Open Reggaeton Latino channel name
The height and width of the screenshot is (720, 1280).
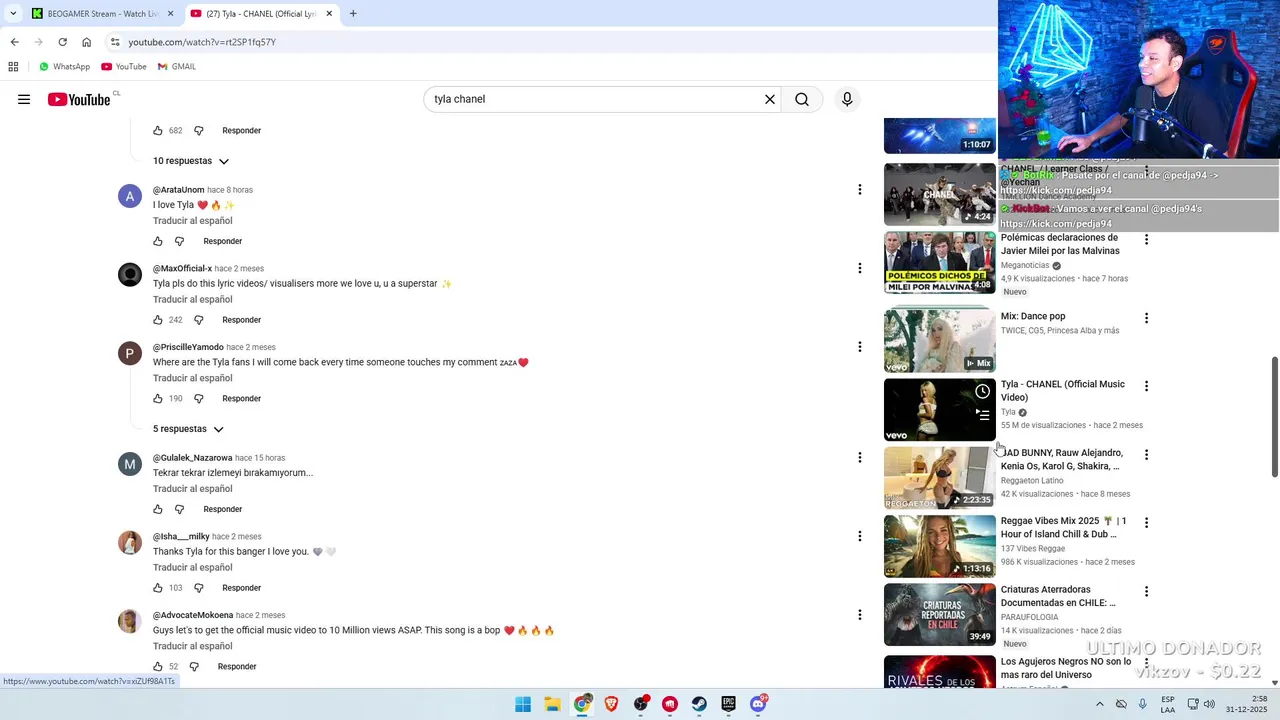1032,481
